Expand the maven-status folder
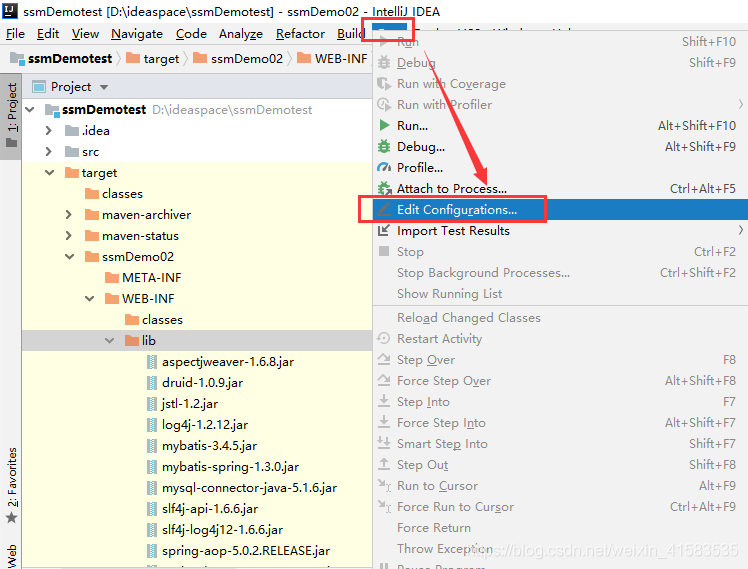748x569 pixels. click(x=68, y=236)
